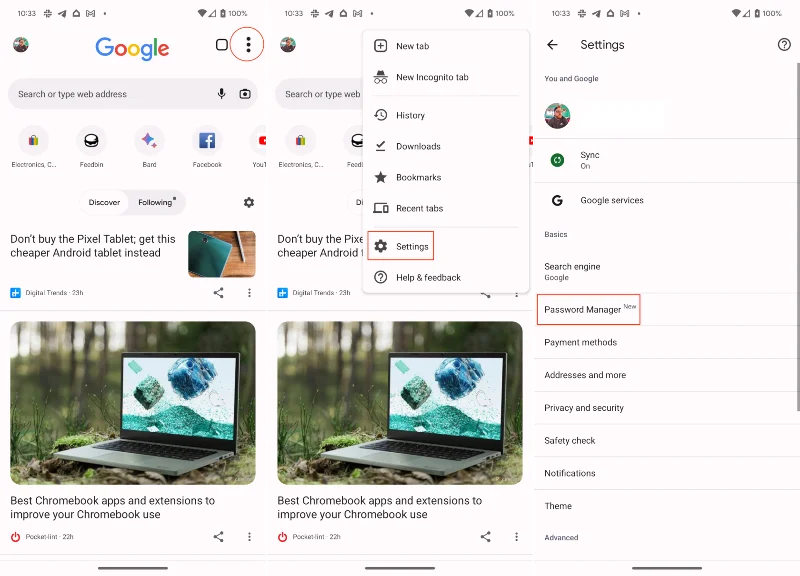Image resolution: width=800 pixels, height=576 pixels.
Task: Select New tab from the menu
Action: click(x=446, y=46)
